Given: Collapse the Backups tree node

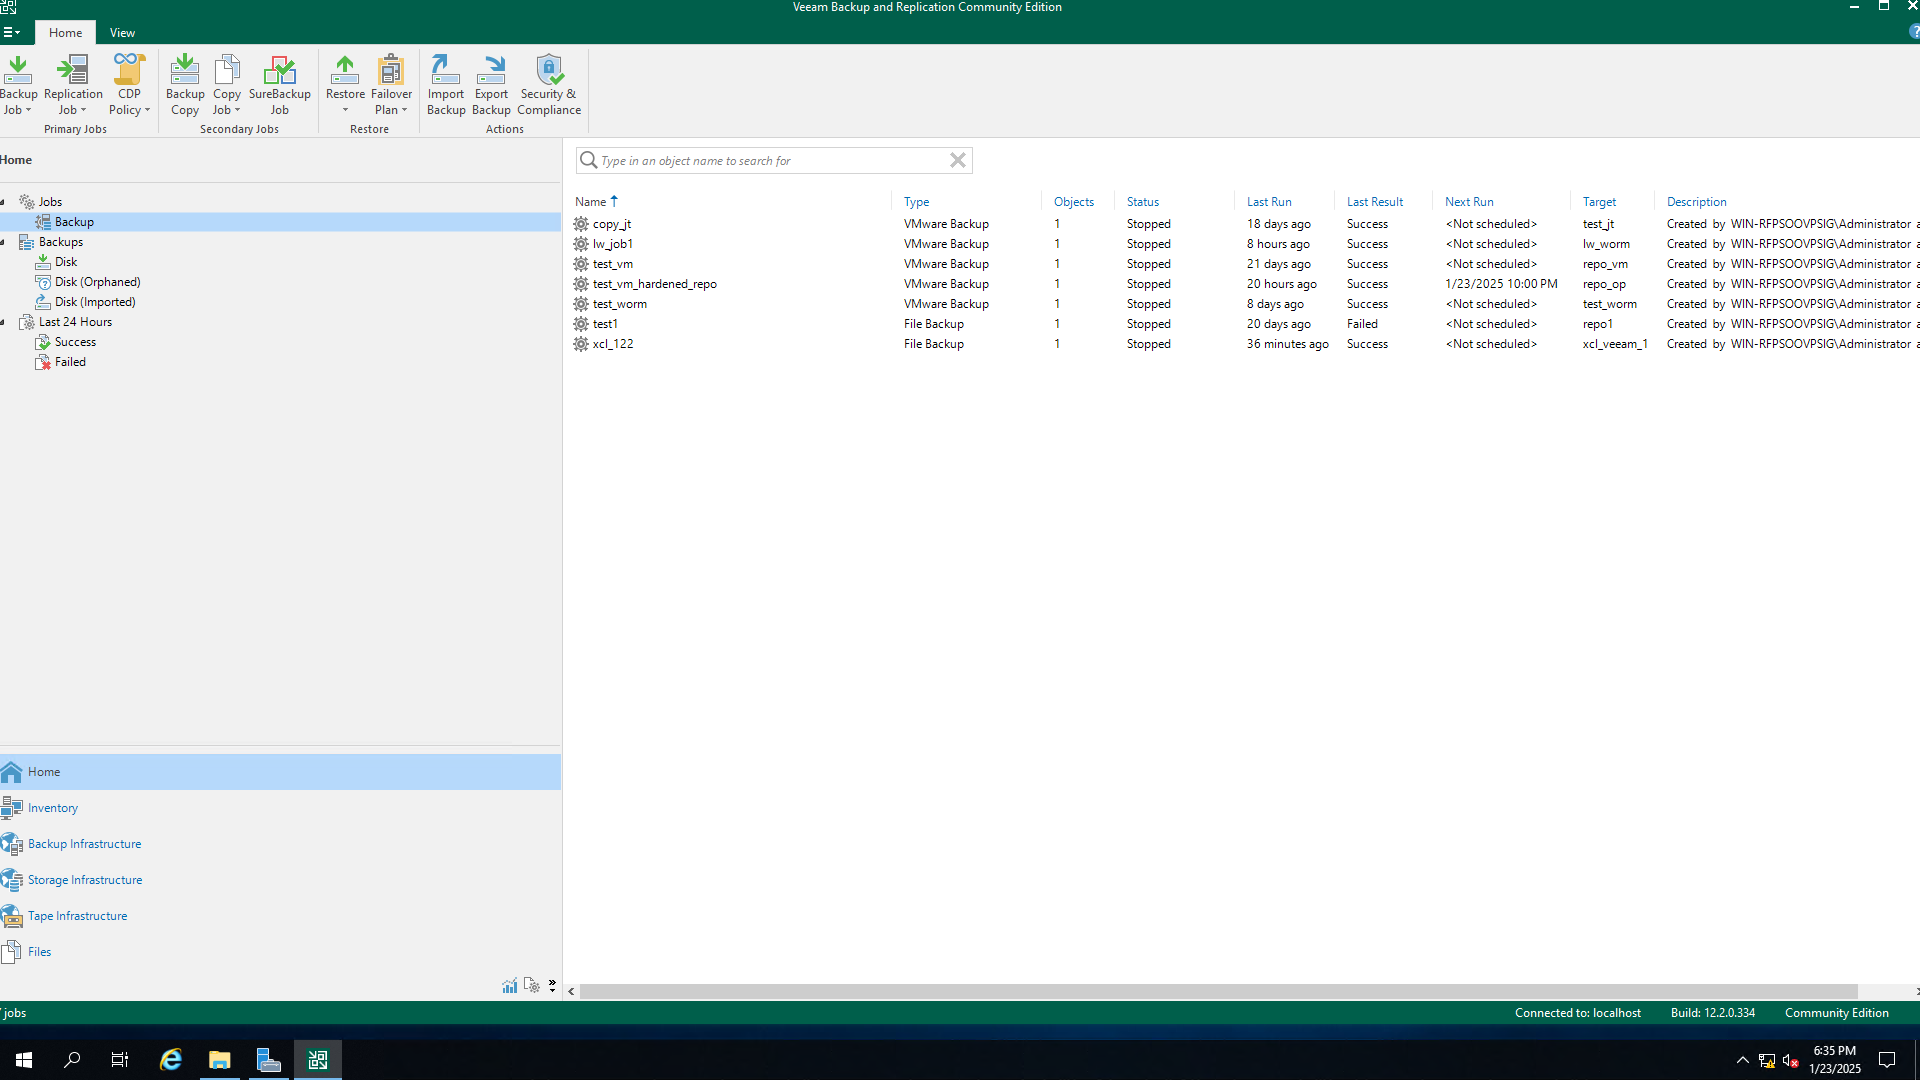Looking at the screenshot, I should pyautogui.click(x=3, y=242).
